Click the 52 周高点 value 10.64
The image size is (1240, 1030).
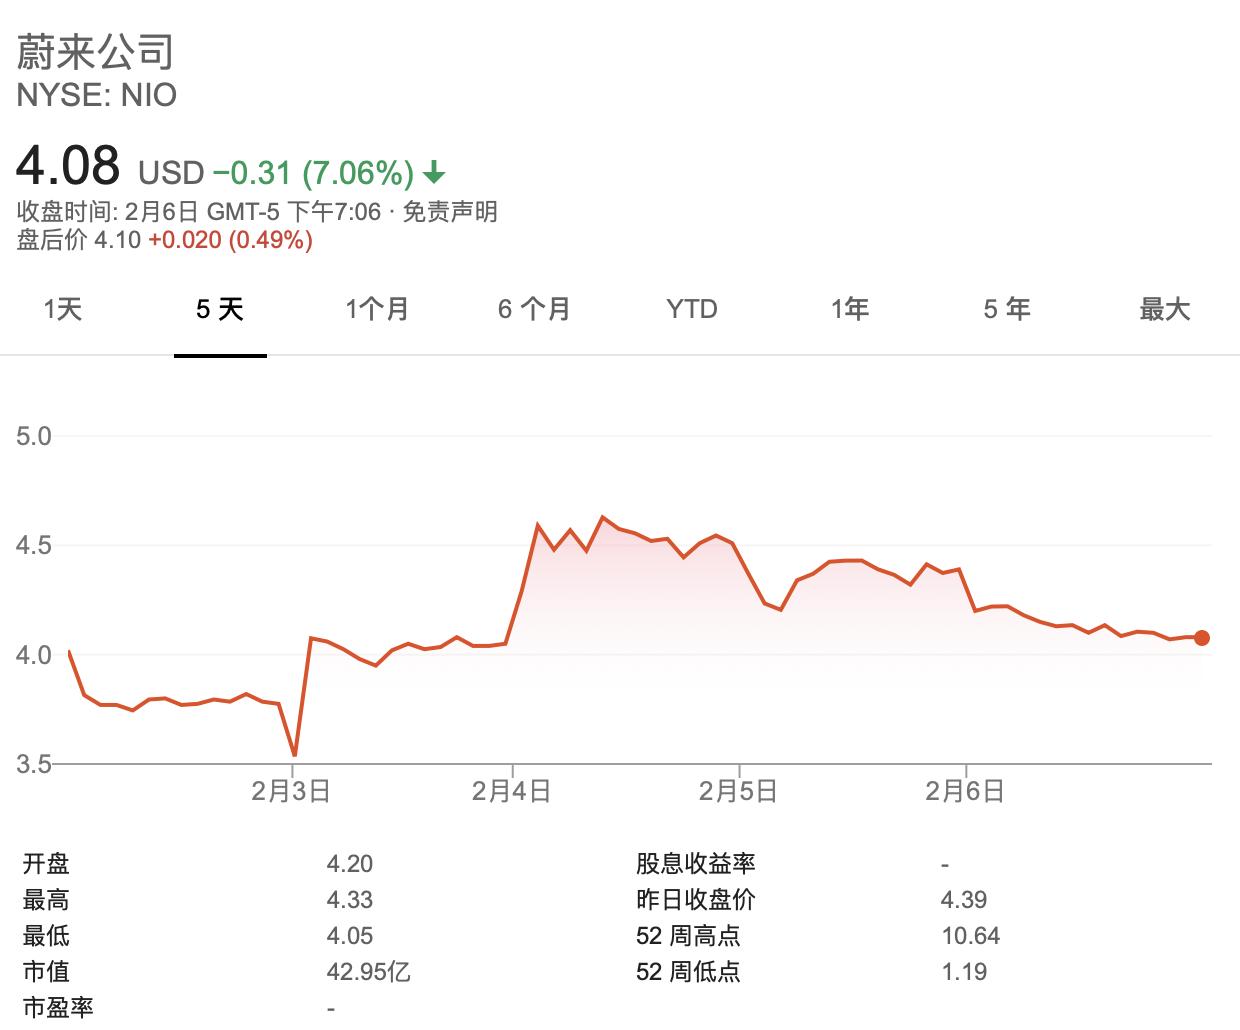coord(970,935)
